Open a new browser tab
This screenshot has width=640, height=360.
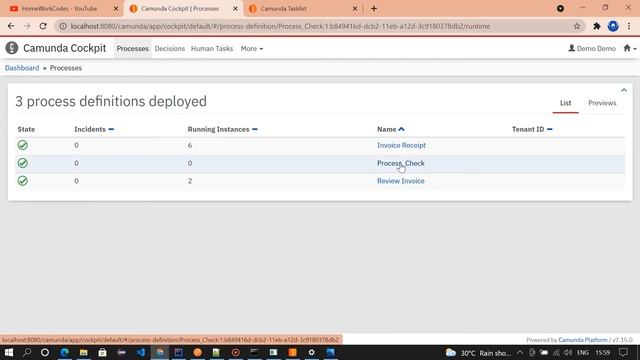click(x=374, y=9)
